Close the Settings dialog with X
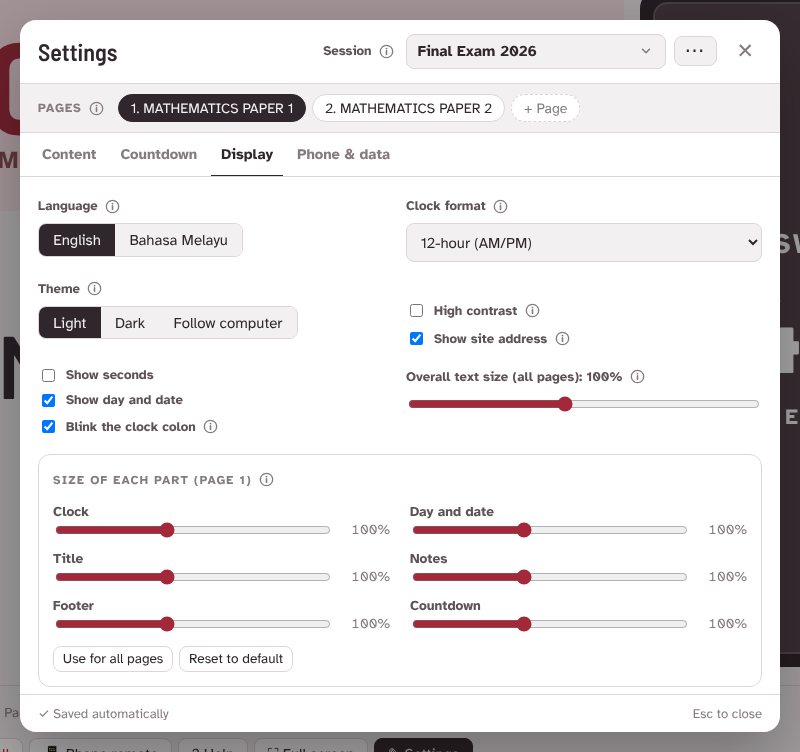 745,51
